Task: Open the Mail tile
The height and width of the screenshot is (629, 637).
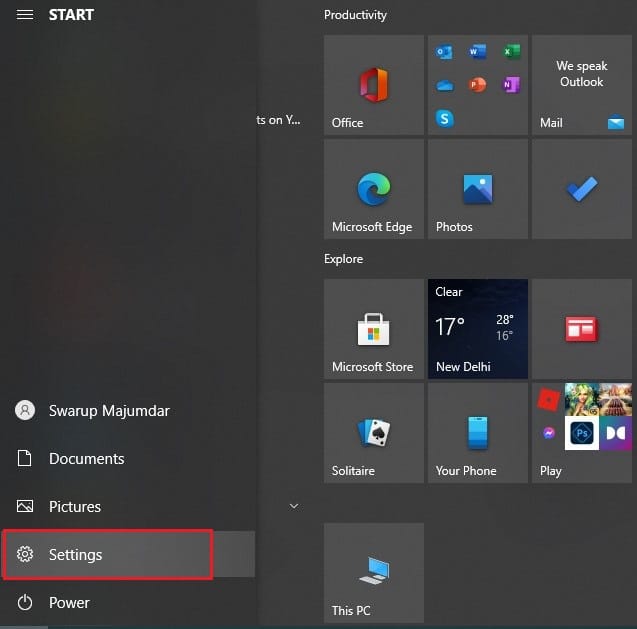Action: pos(582,85)
